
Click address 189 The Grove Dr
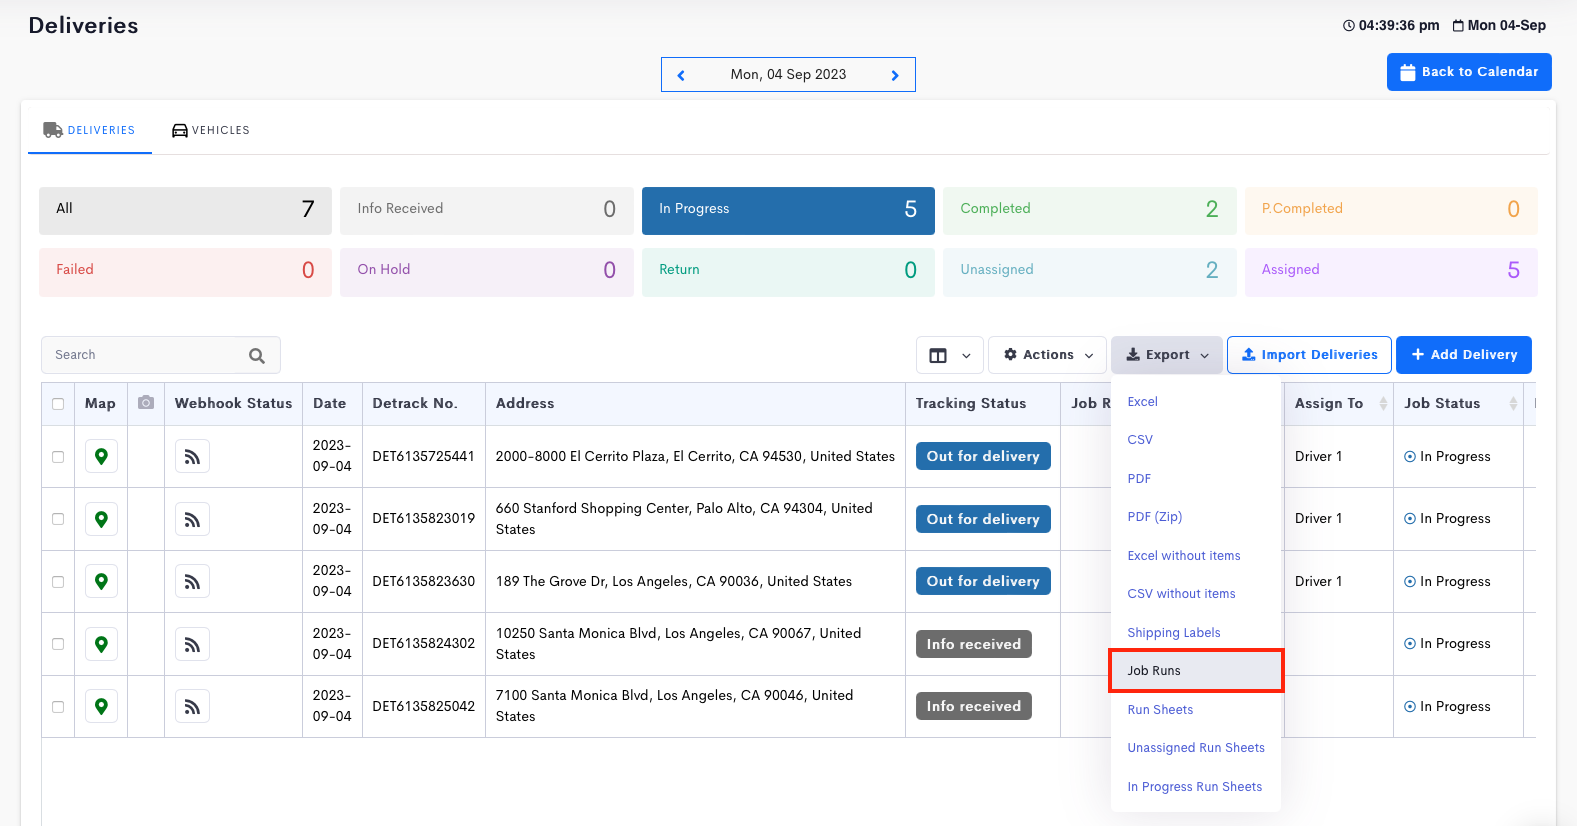pyautogui.click(x=674, y=581)
